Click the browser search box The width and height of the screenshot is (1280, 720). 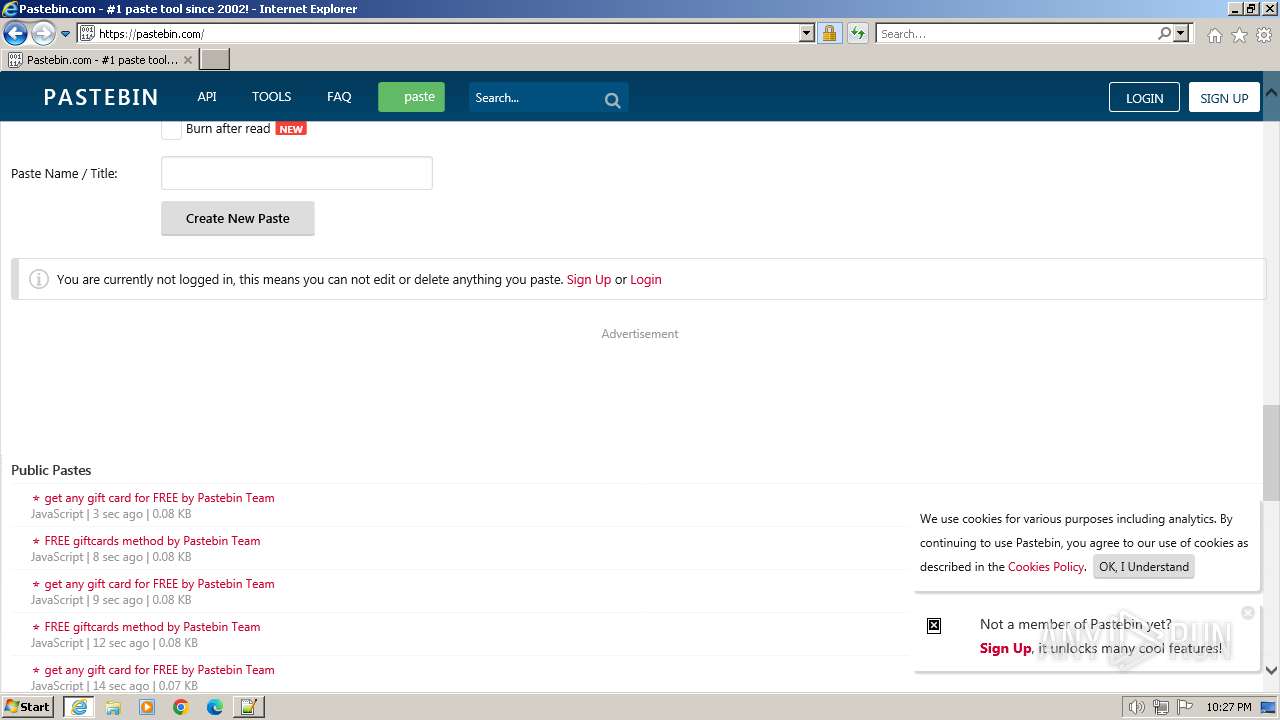point(1017,34)
